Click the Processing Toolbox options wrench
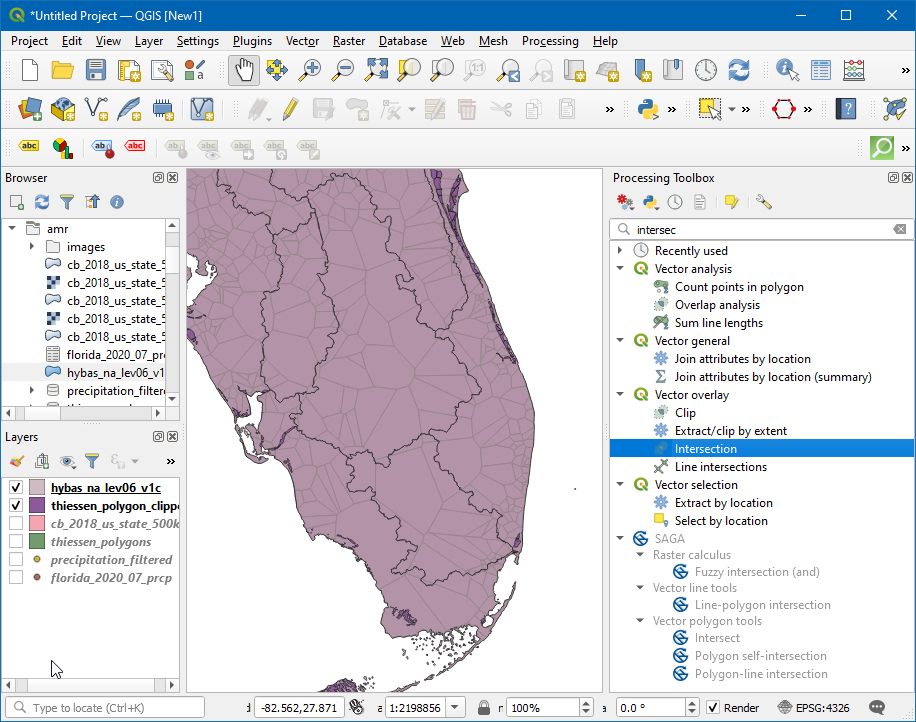The height and width of the screenshot is (722, 916). [x=764, y=202]
